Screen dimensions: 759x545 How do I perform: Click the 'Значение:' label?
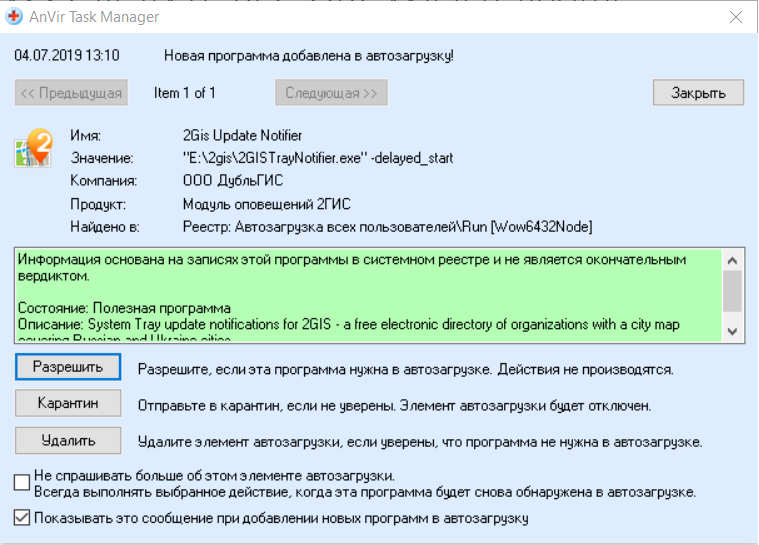(x=102, y=158)
